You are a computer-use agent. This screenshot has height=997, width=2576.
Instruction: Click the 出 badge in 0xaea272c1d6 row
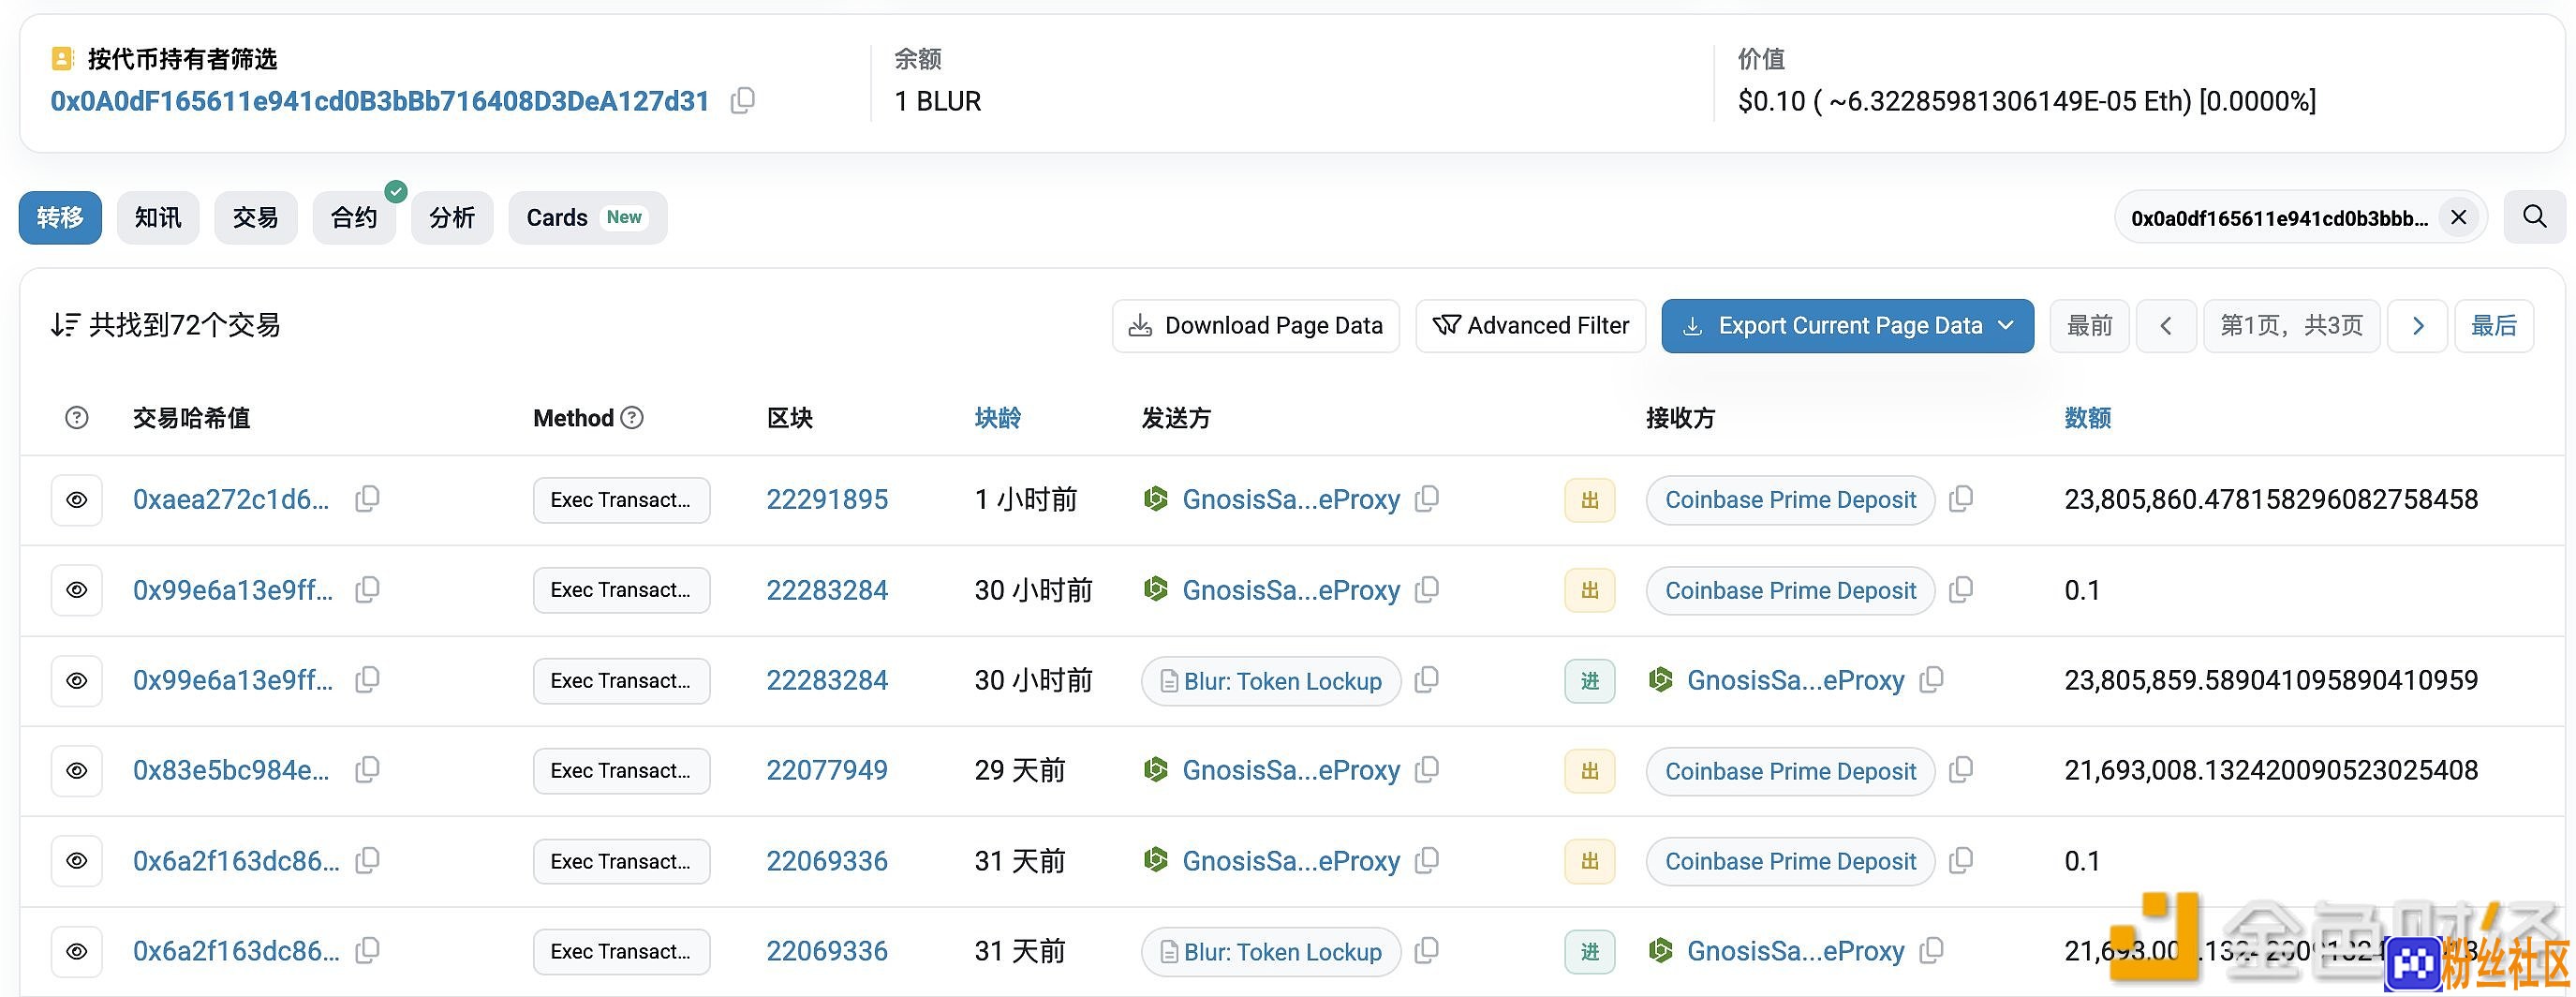1590,500
